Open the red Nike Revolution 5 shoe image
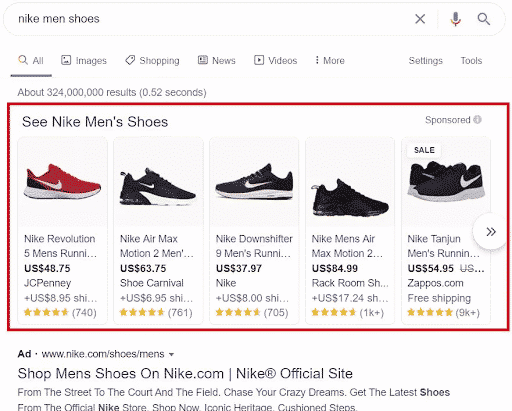The width and height of the screenshot is (512, 411). coord(62,182)
